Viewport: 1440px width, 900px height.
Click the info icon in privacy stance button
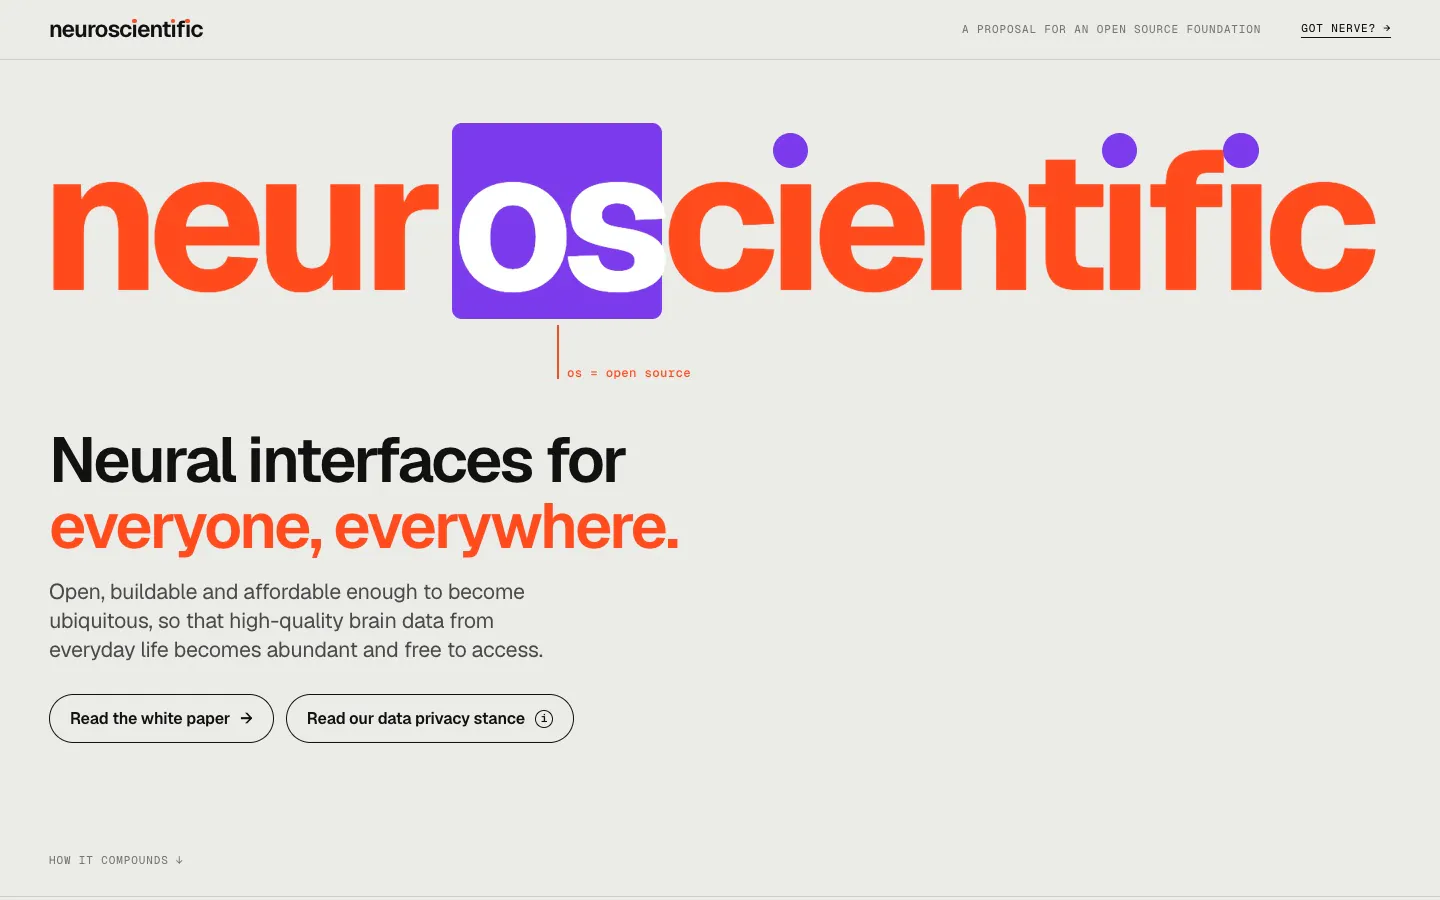[544, 718]
